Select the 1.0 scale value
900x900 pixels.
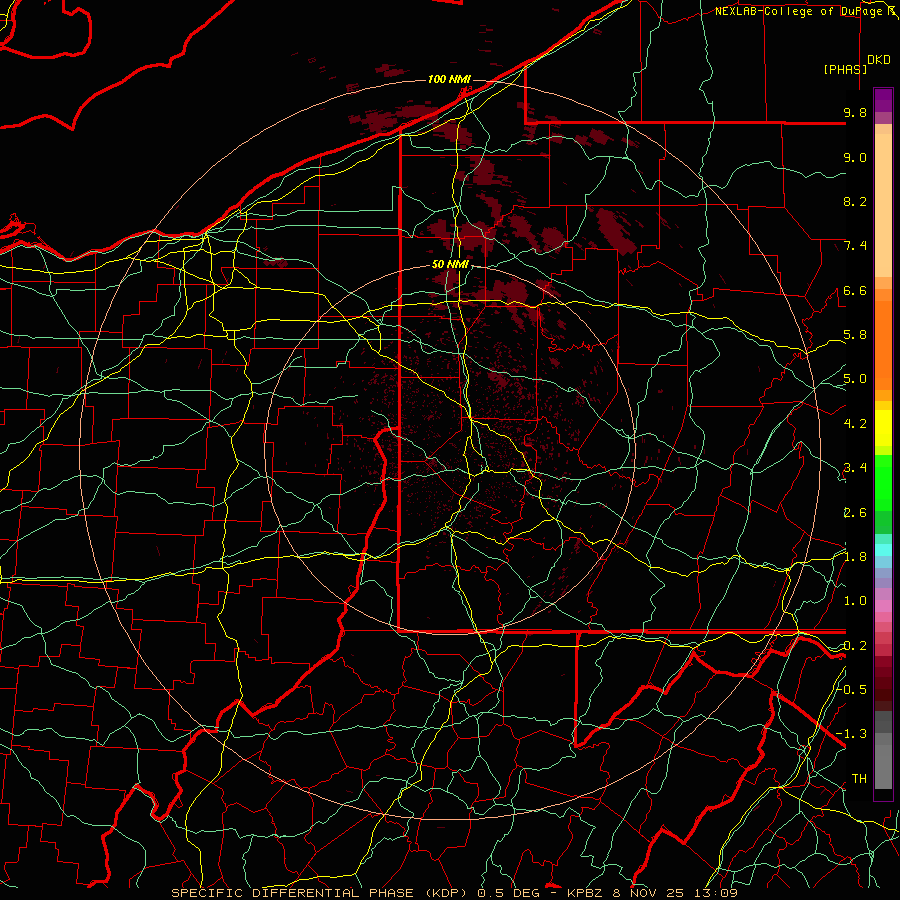[855, 601]
